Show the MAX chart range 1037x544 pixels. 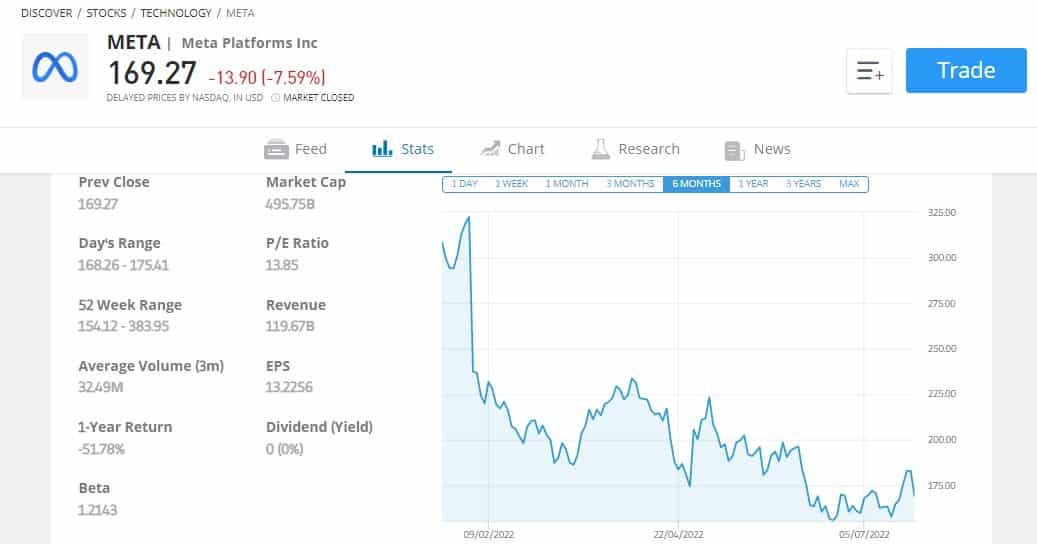tap(849, 184)
